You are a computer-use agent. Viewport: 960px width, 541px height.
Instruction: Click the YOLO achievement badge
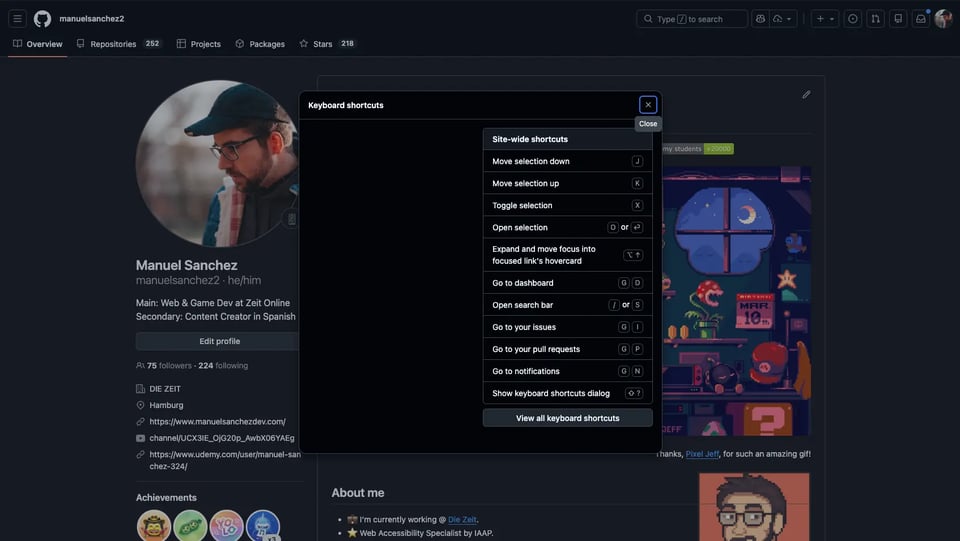(227, 526)
